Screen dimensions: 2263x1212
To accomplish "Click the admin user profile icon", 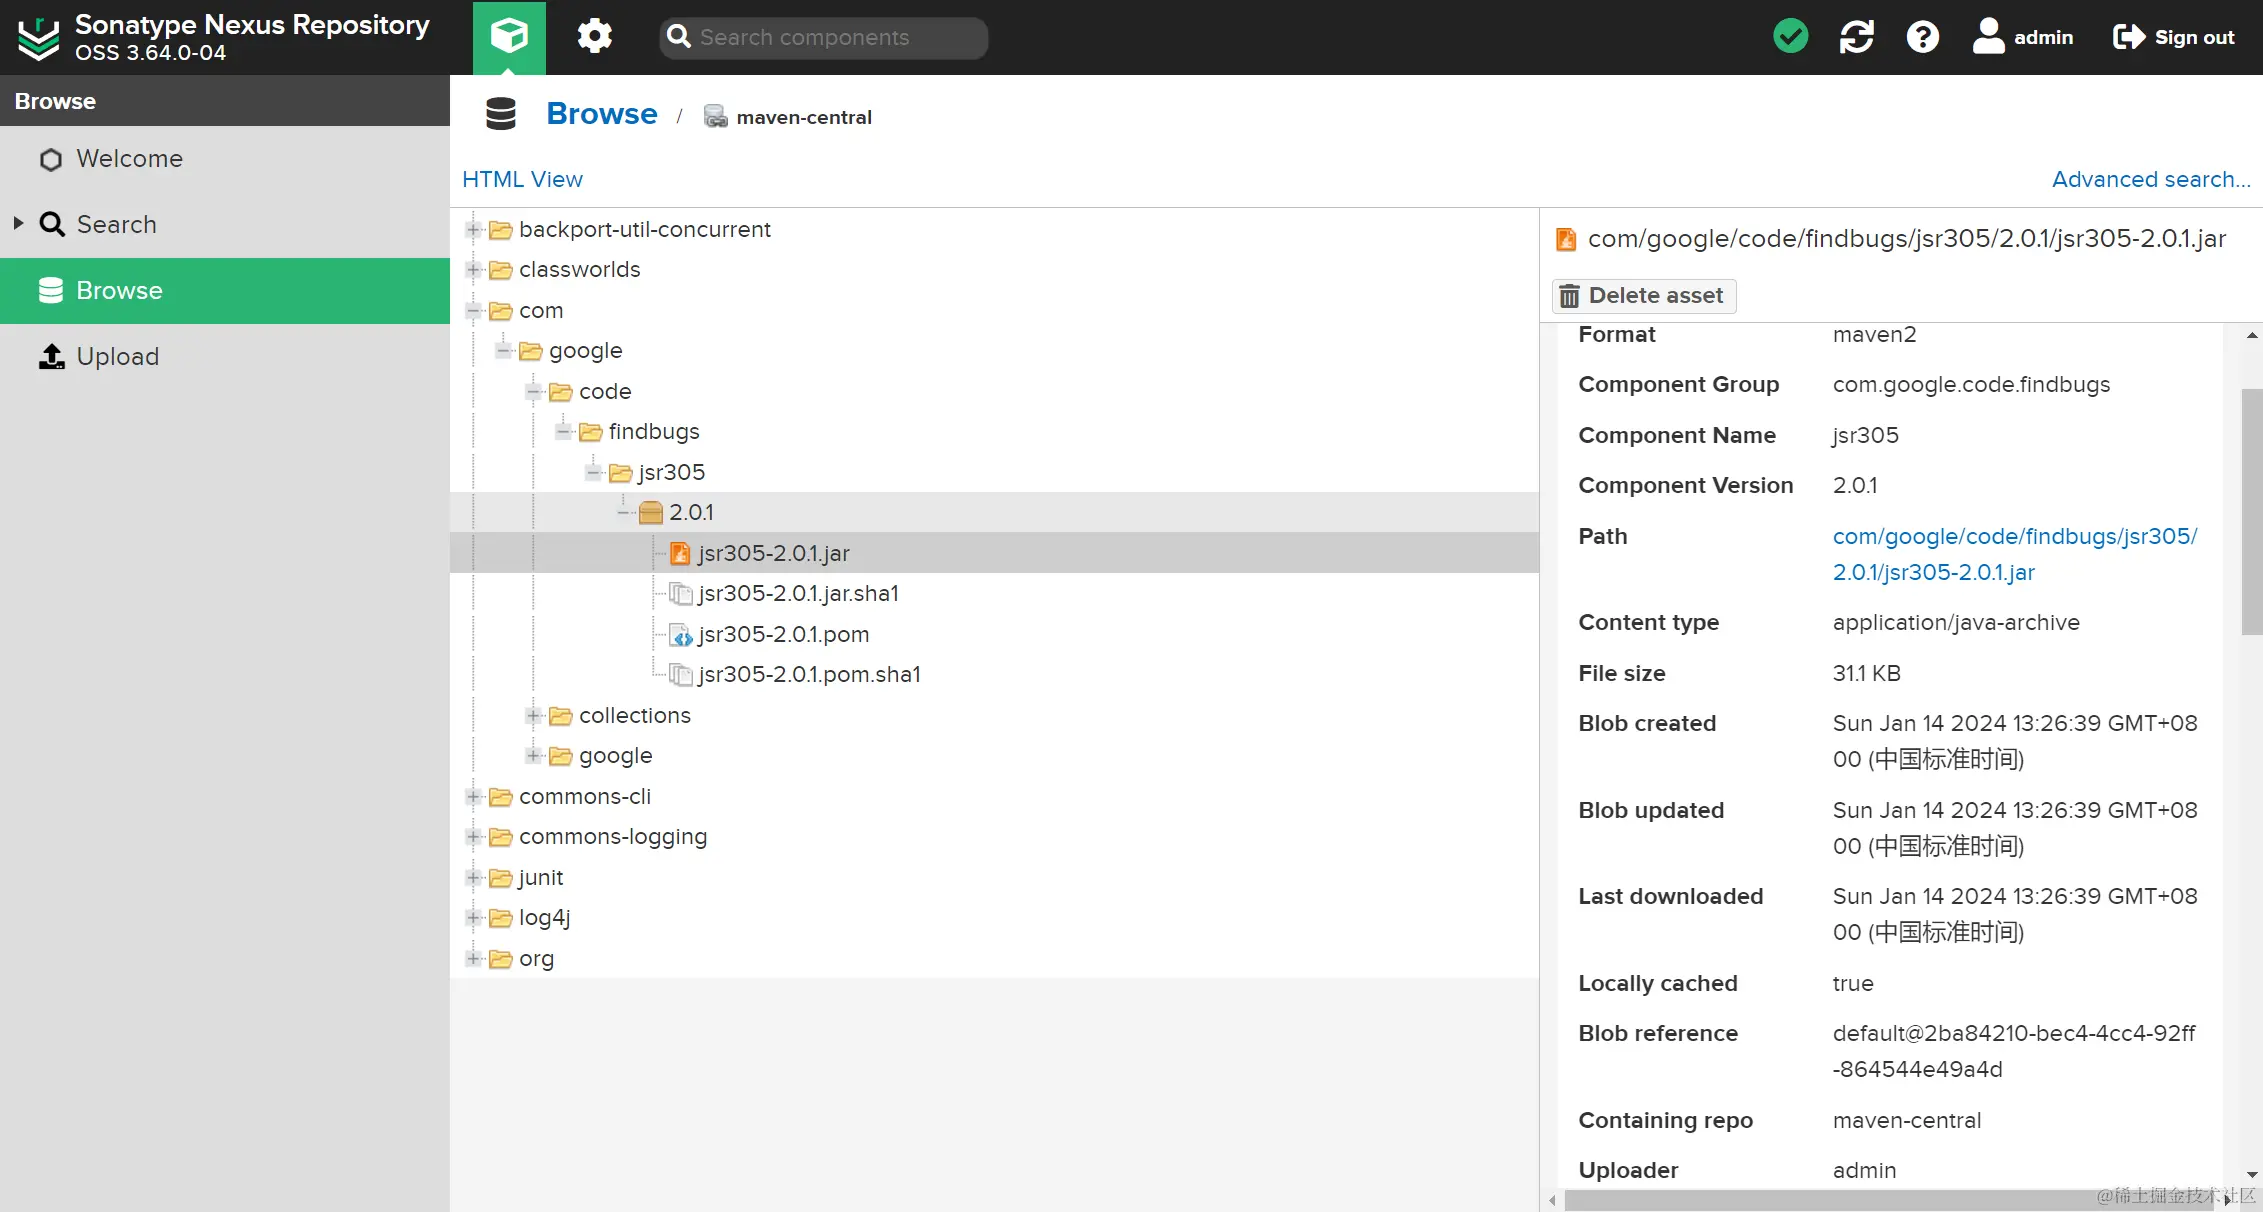I will [x=1988, y=37].
